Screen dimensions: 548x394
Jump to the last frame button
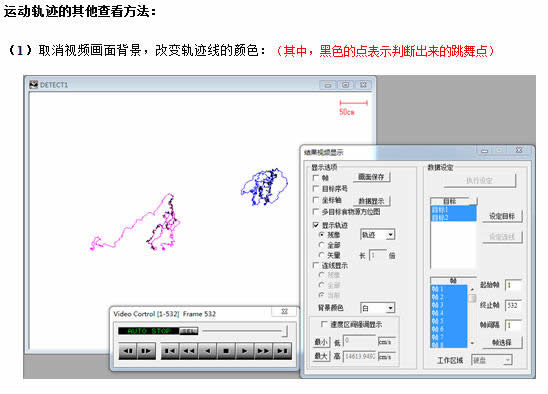(282, 351)
